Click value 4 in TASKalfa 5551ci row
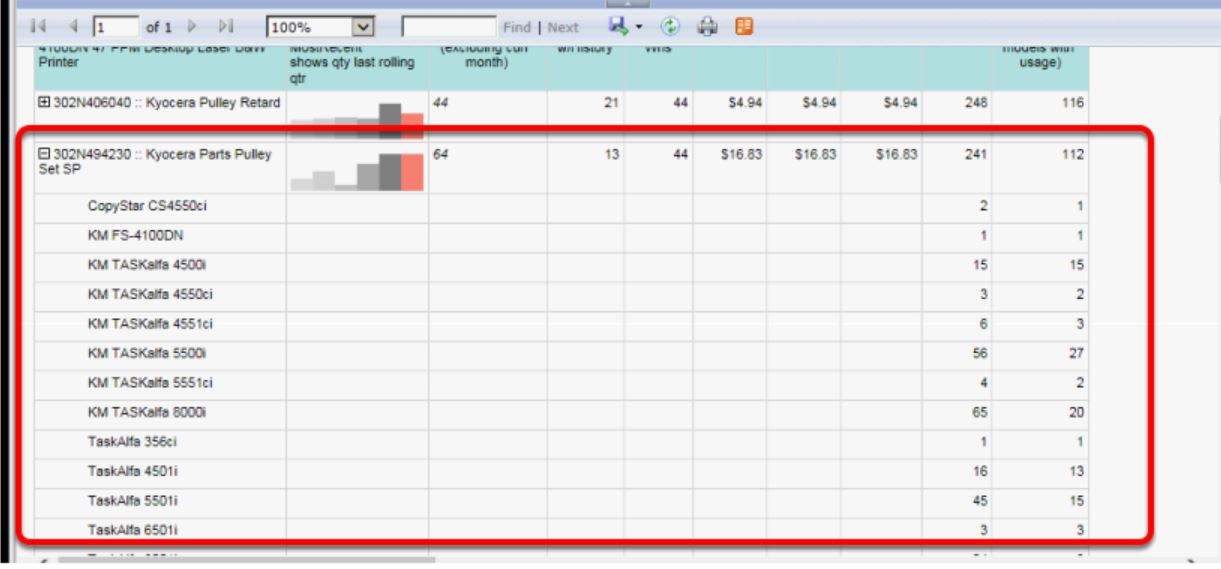1221x569 pixels. [984, 383]
